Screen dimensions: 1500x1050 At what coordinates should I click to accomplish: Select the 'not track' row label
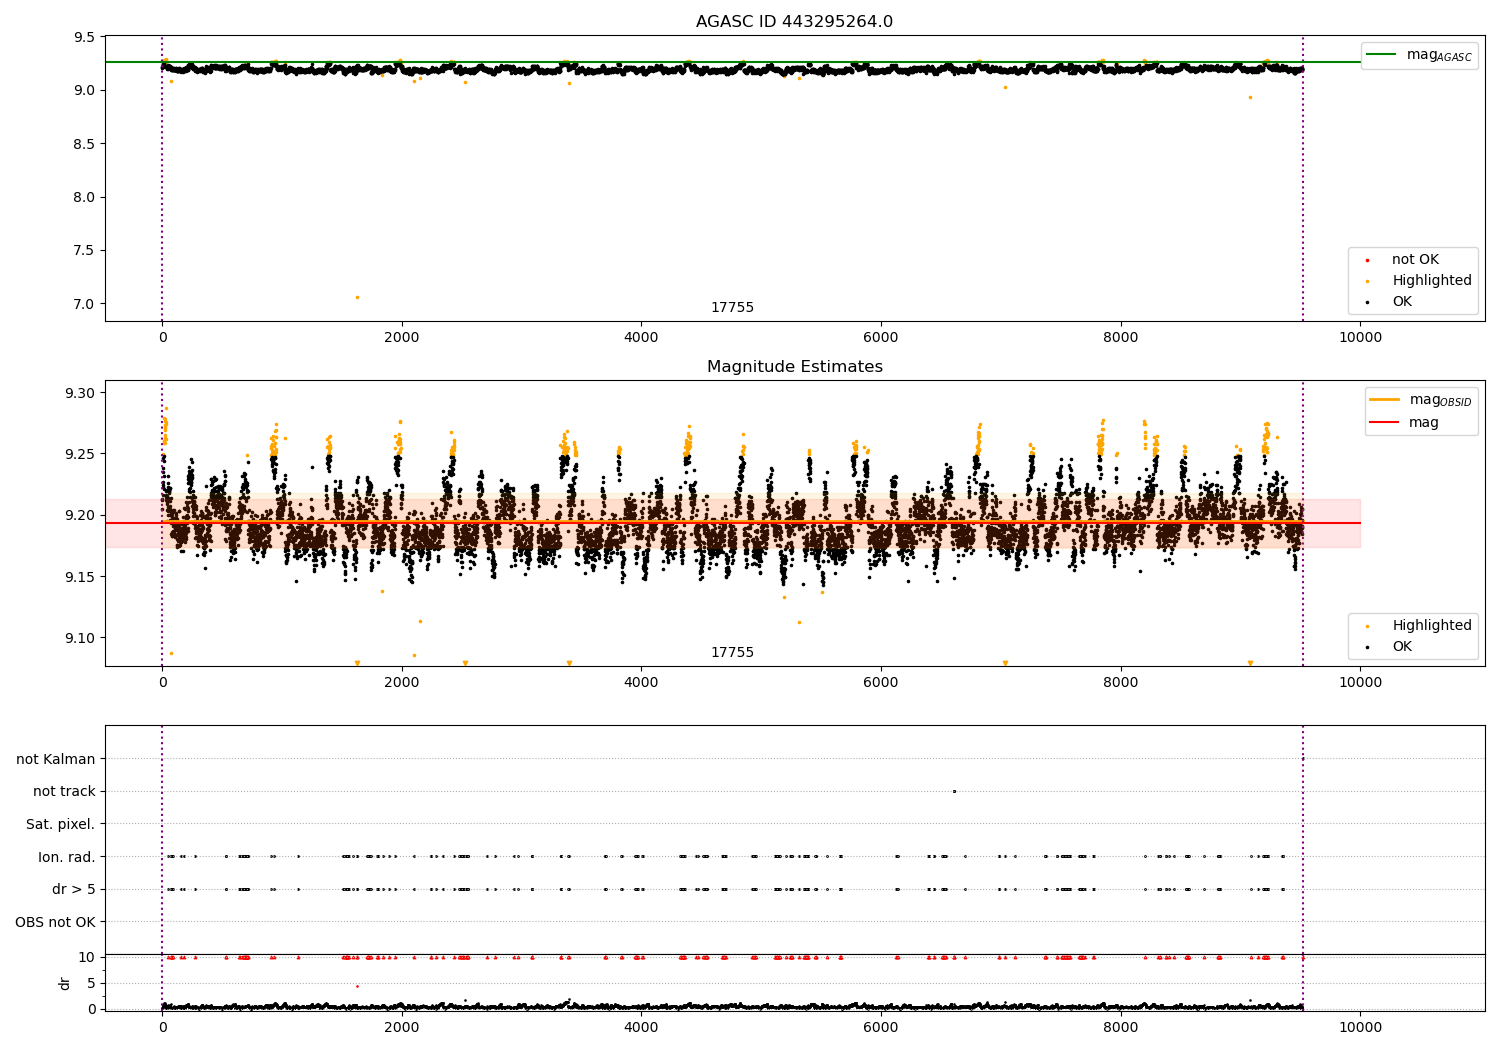click(64, 791)
